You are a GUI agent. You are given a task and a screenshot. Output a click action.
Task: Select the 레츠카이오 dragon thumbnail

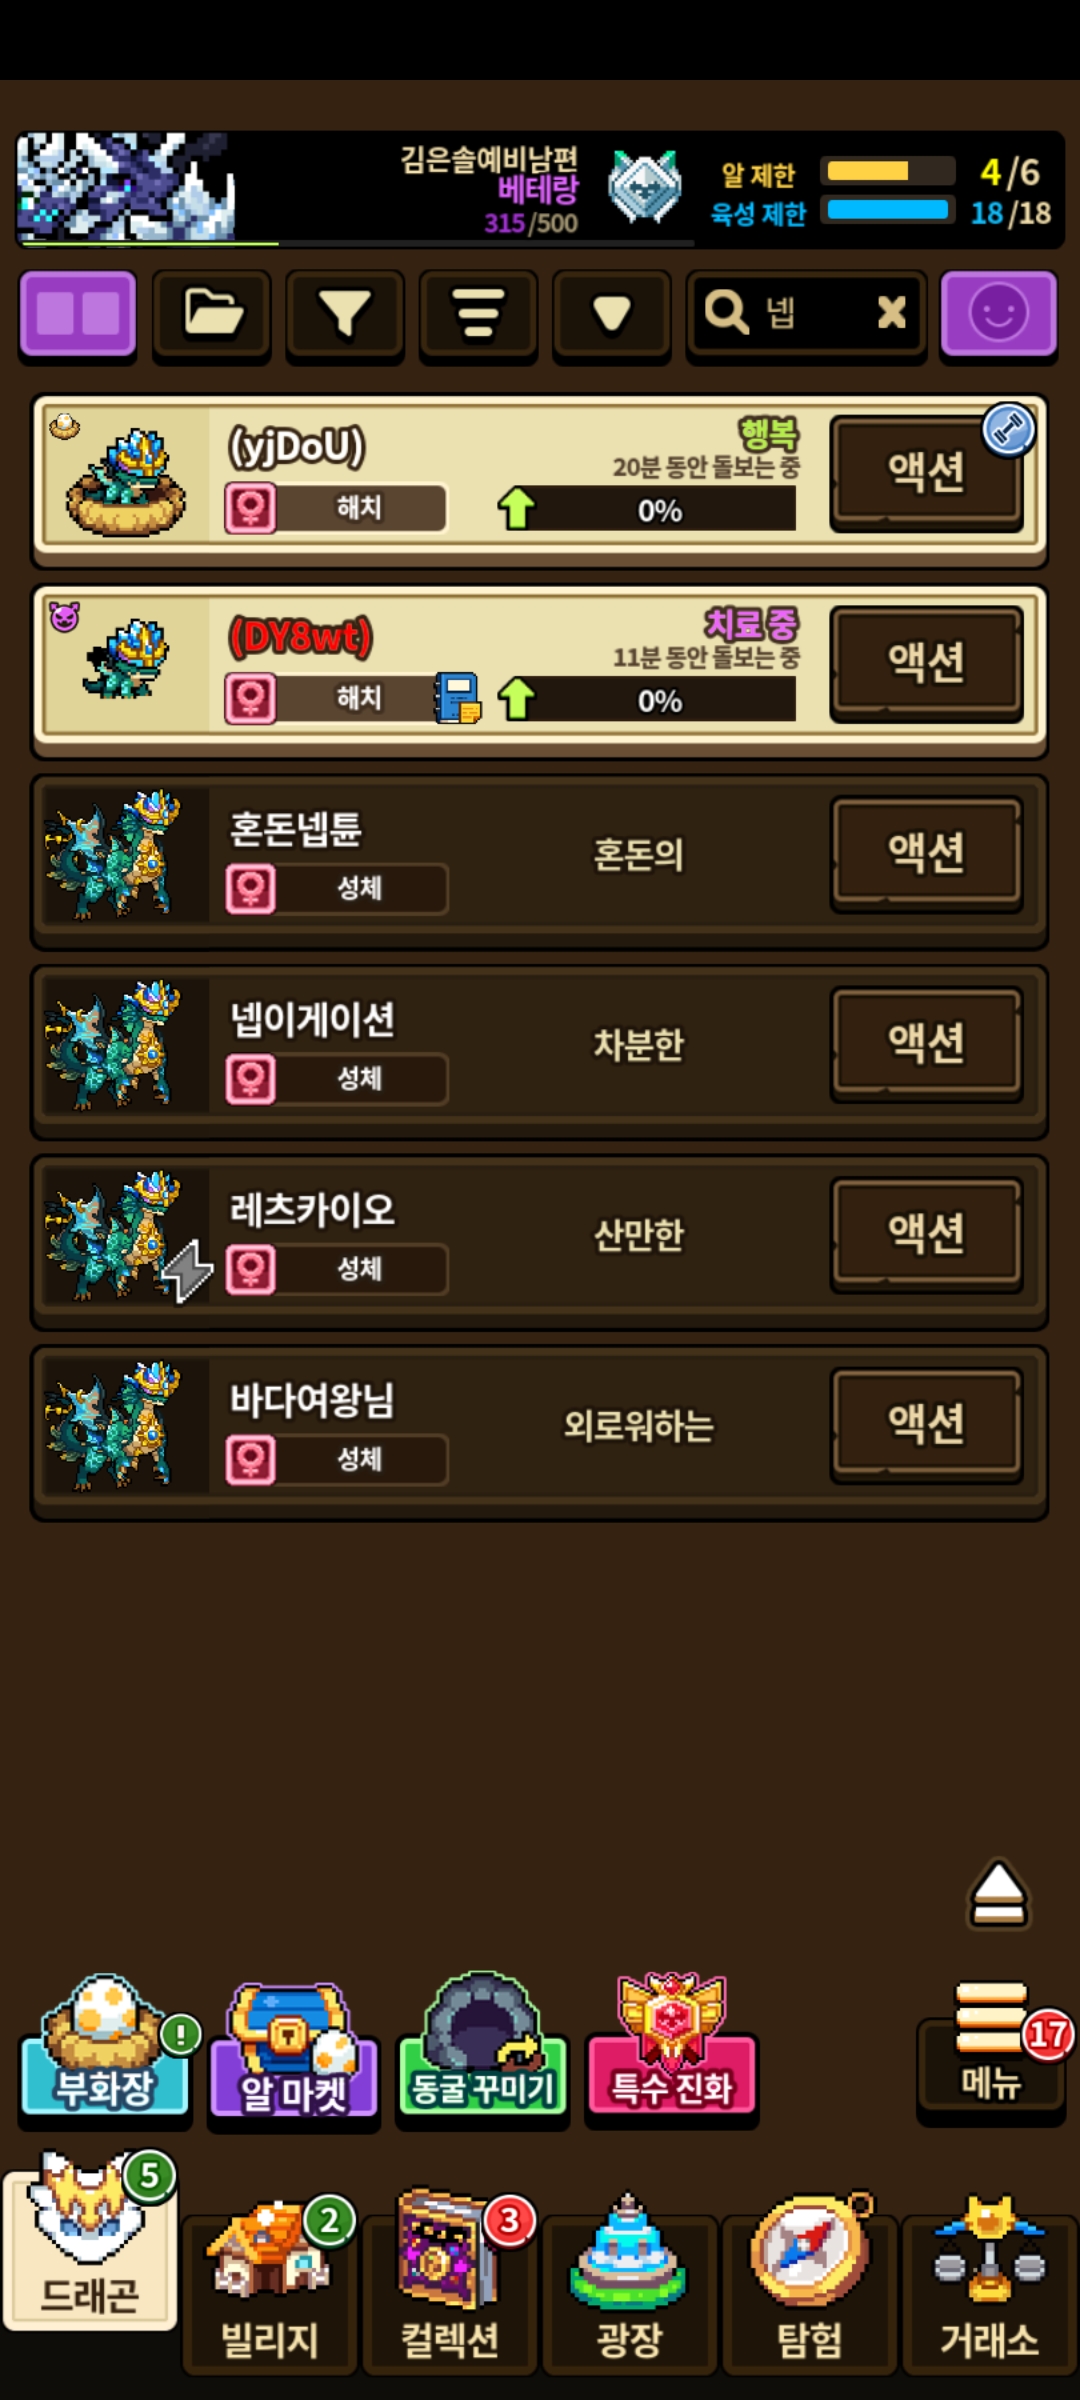click(x=122, y=1236)
